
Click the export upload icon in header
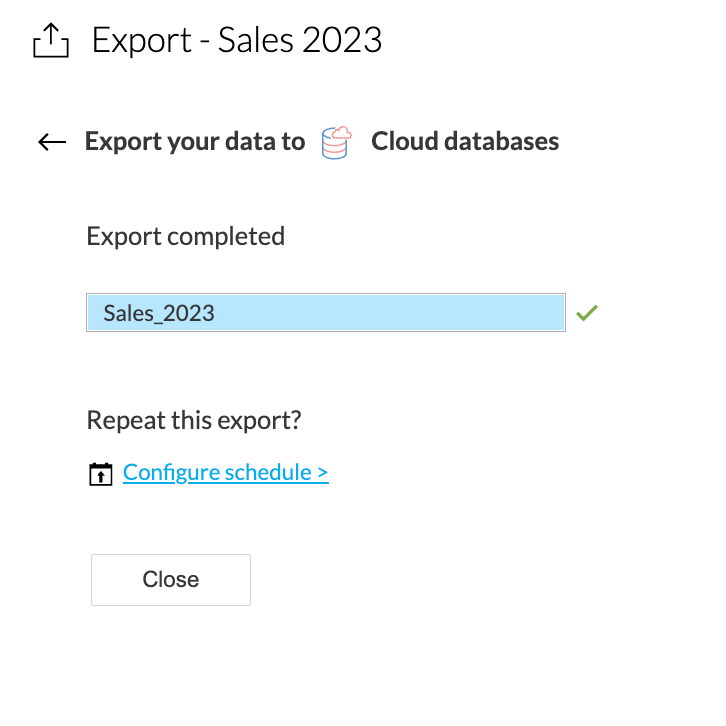(x=51, y=41)
